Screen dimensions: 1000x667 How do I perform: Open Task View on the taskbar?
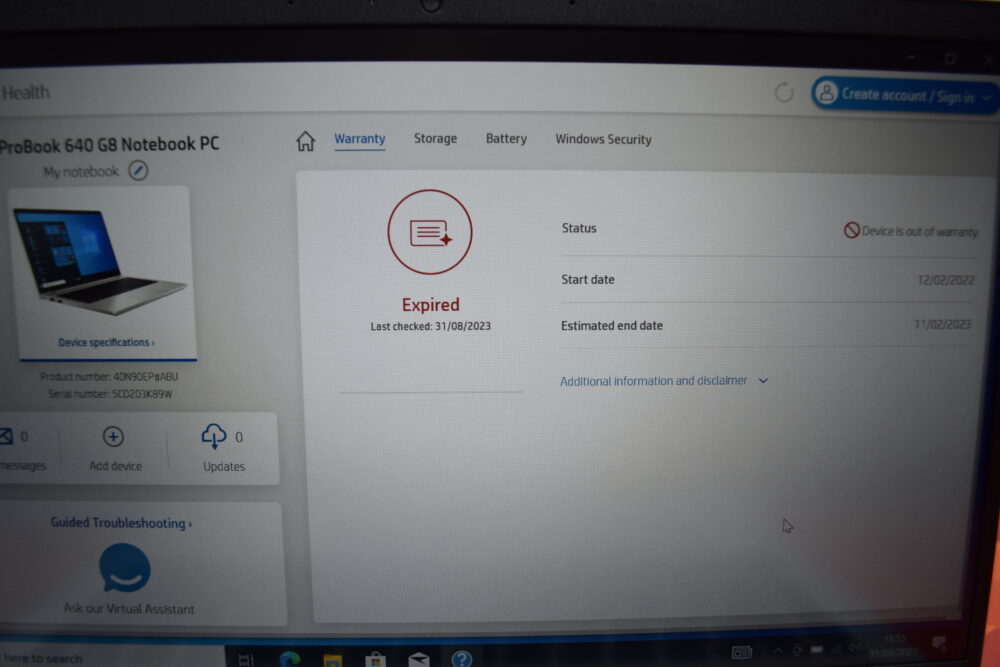point(246,660)
